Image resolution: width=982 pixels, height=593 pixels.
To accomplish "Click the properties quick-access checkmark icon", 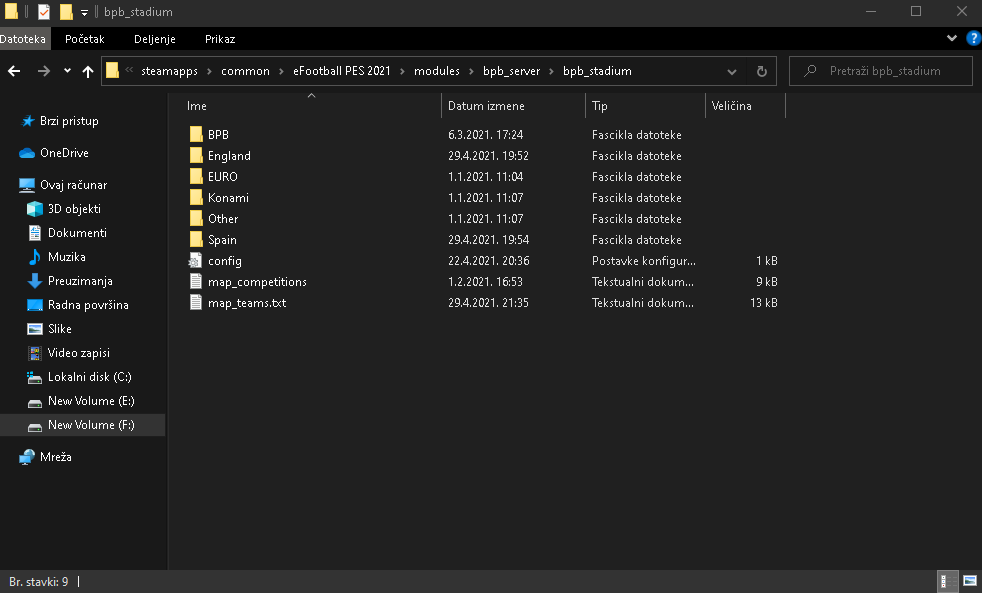I will [x=44, y=12].
